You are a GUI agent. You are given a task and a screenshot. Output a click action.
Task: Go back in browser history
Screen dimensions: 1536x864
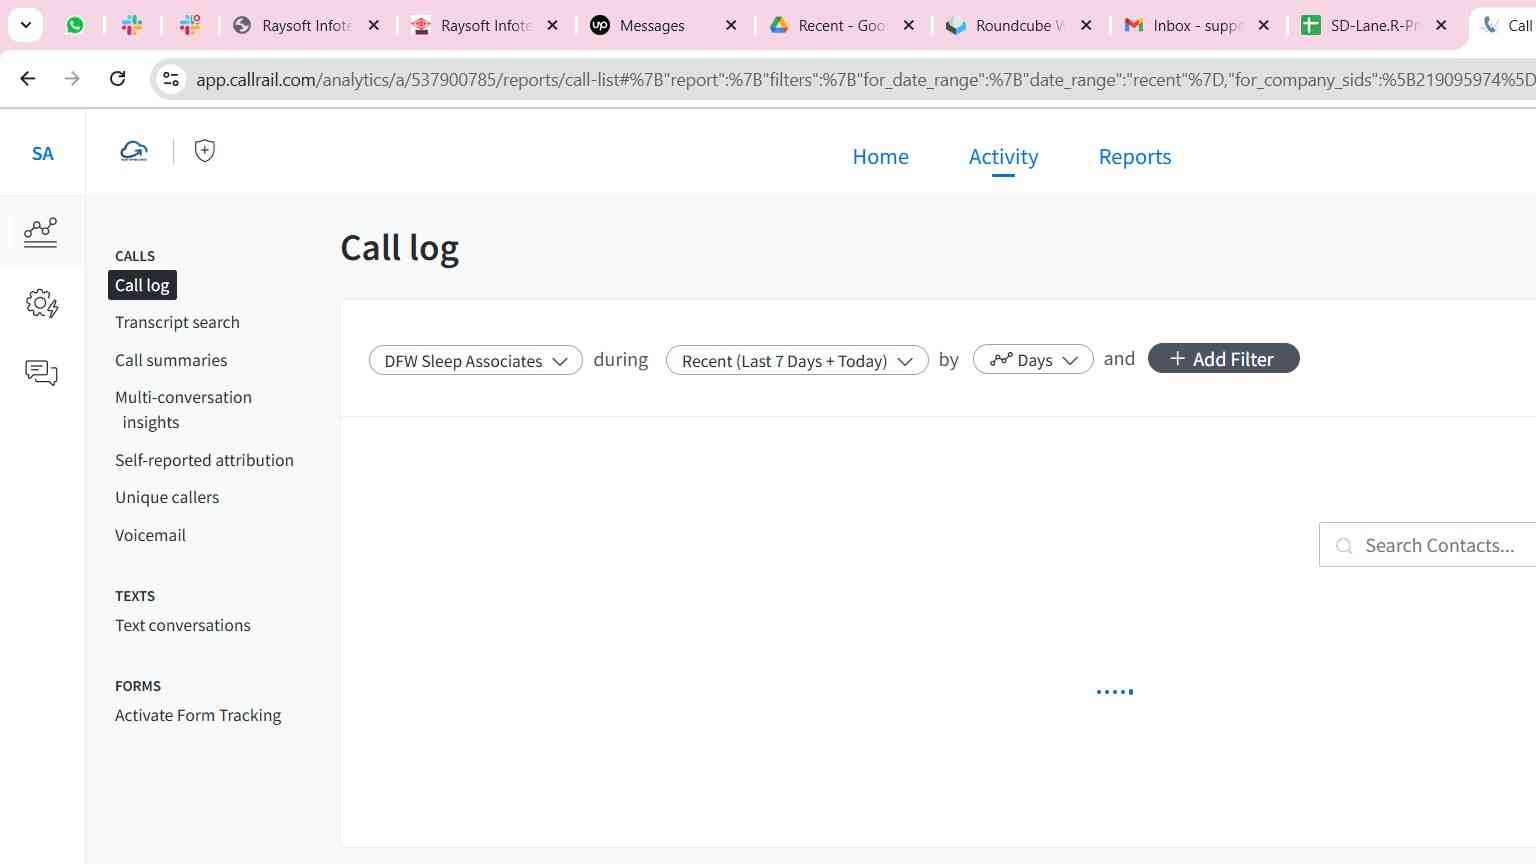28,78
